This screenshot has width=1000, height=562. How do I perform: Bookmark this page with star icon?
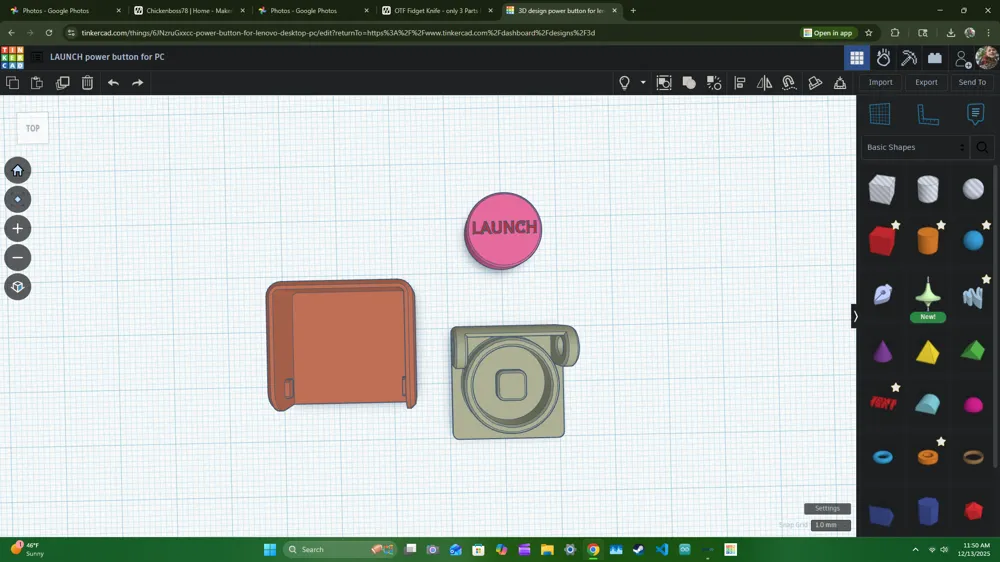click(869, 33)
